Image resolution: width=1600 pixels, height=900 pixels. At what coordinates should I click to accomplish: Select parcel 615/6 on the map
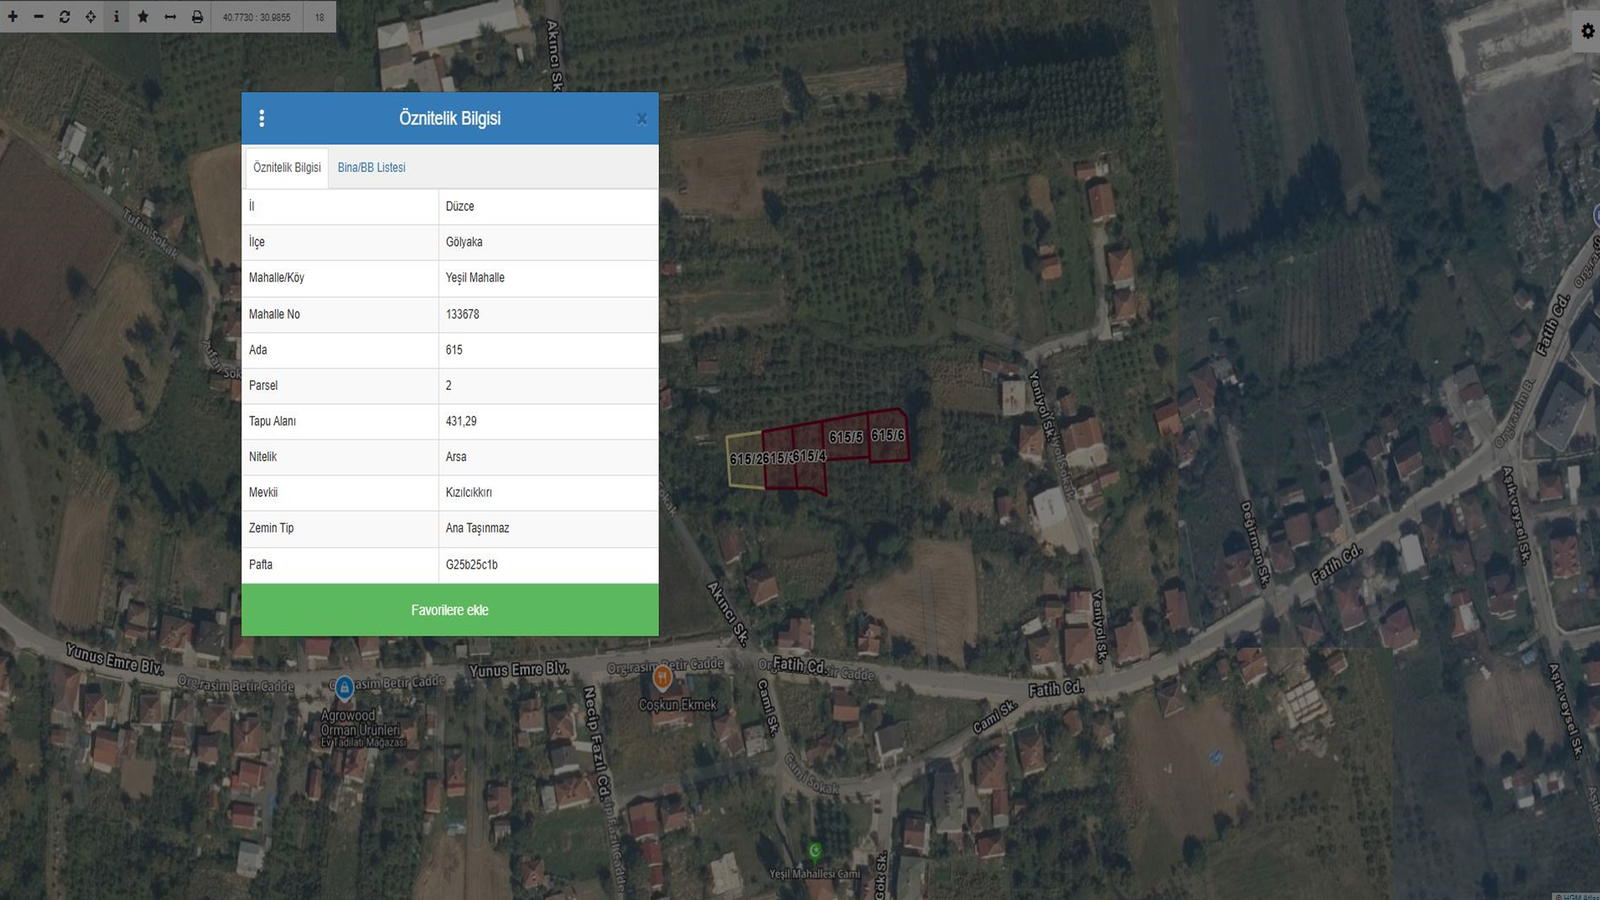888,435
